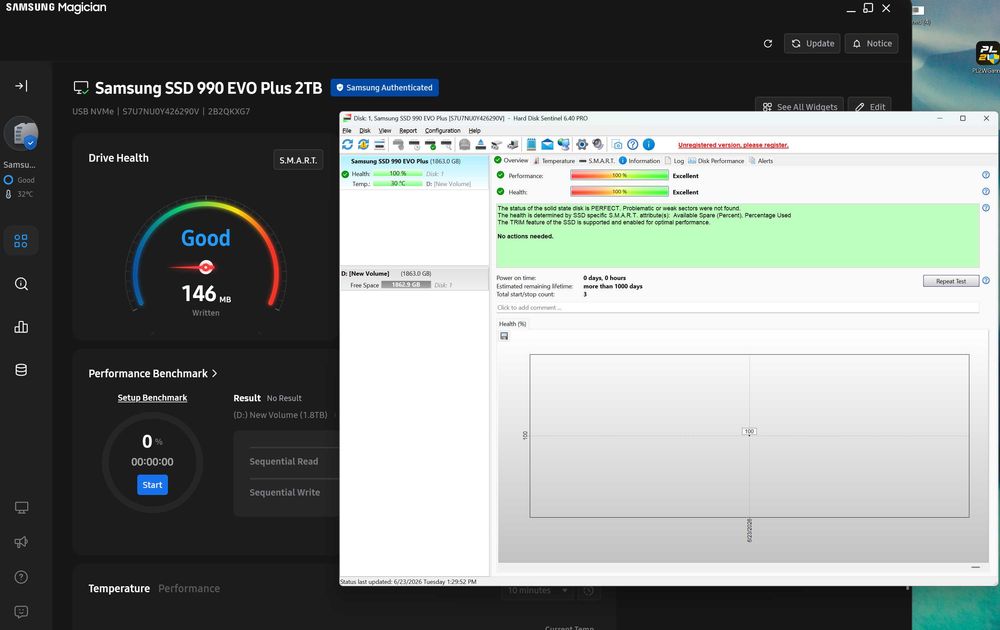Open the Configuration menu in Hard Disk Sentinel
The height and width of the screenshot is (630, 1000).
coord(443,131)
